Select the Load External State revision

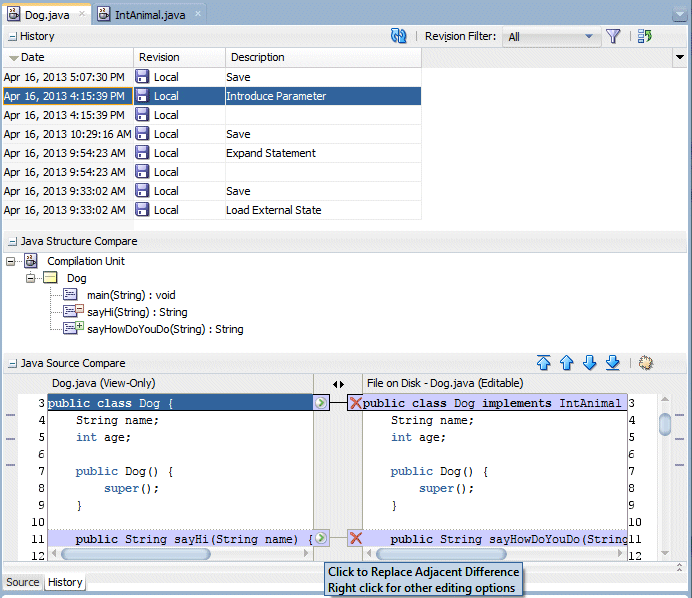pos(212,210)
